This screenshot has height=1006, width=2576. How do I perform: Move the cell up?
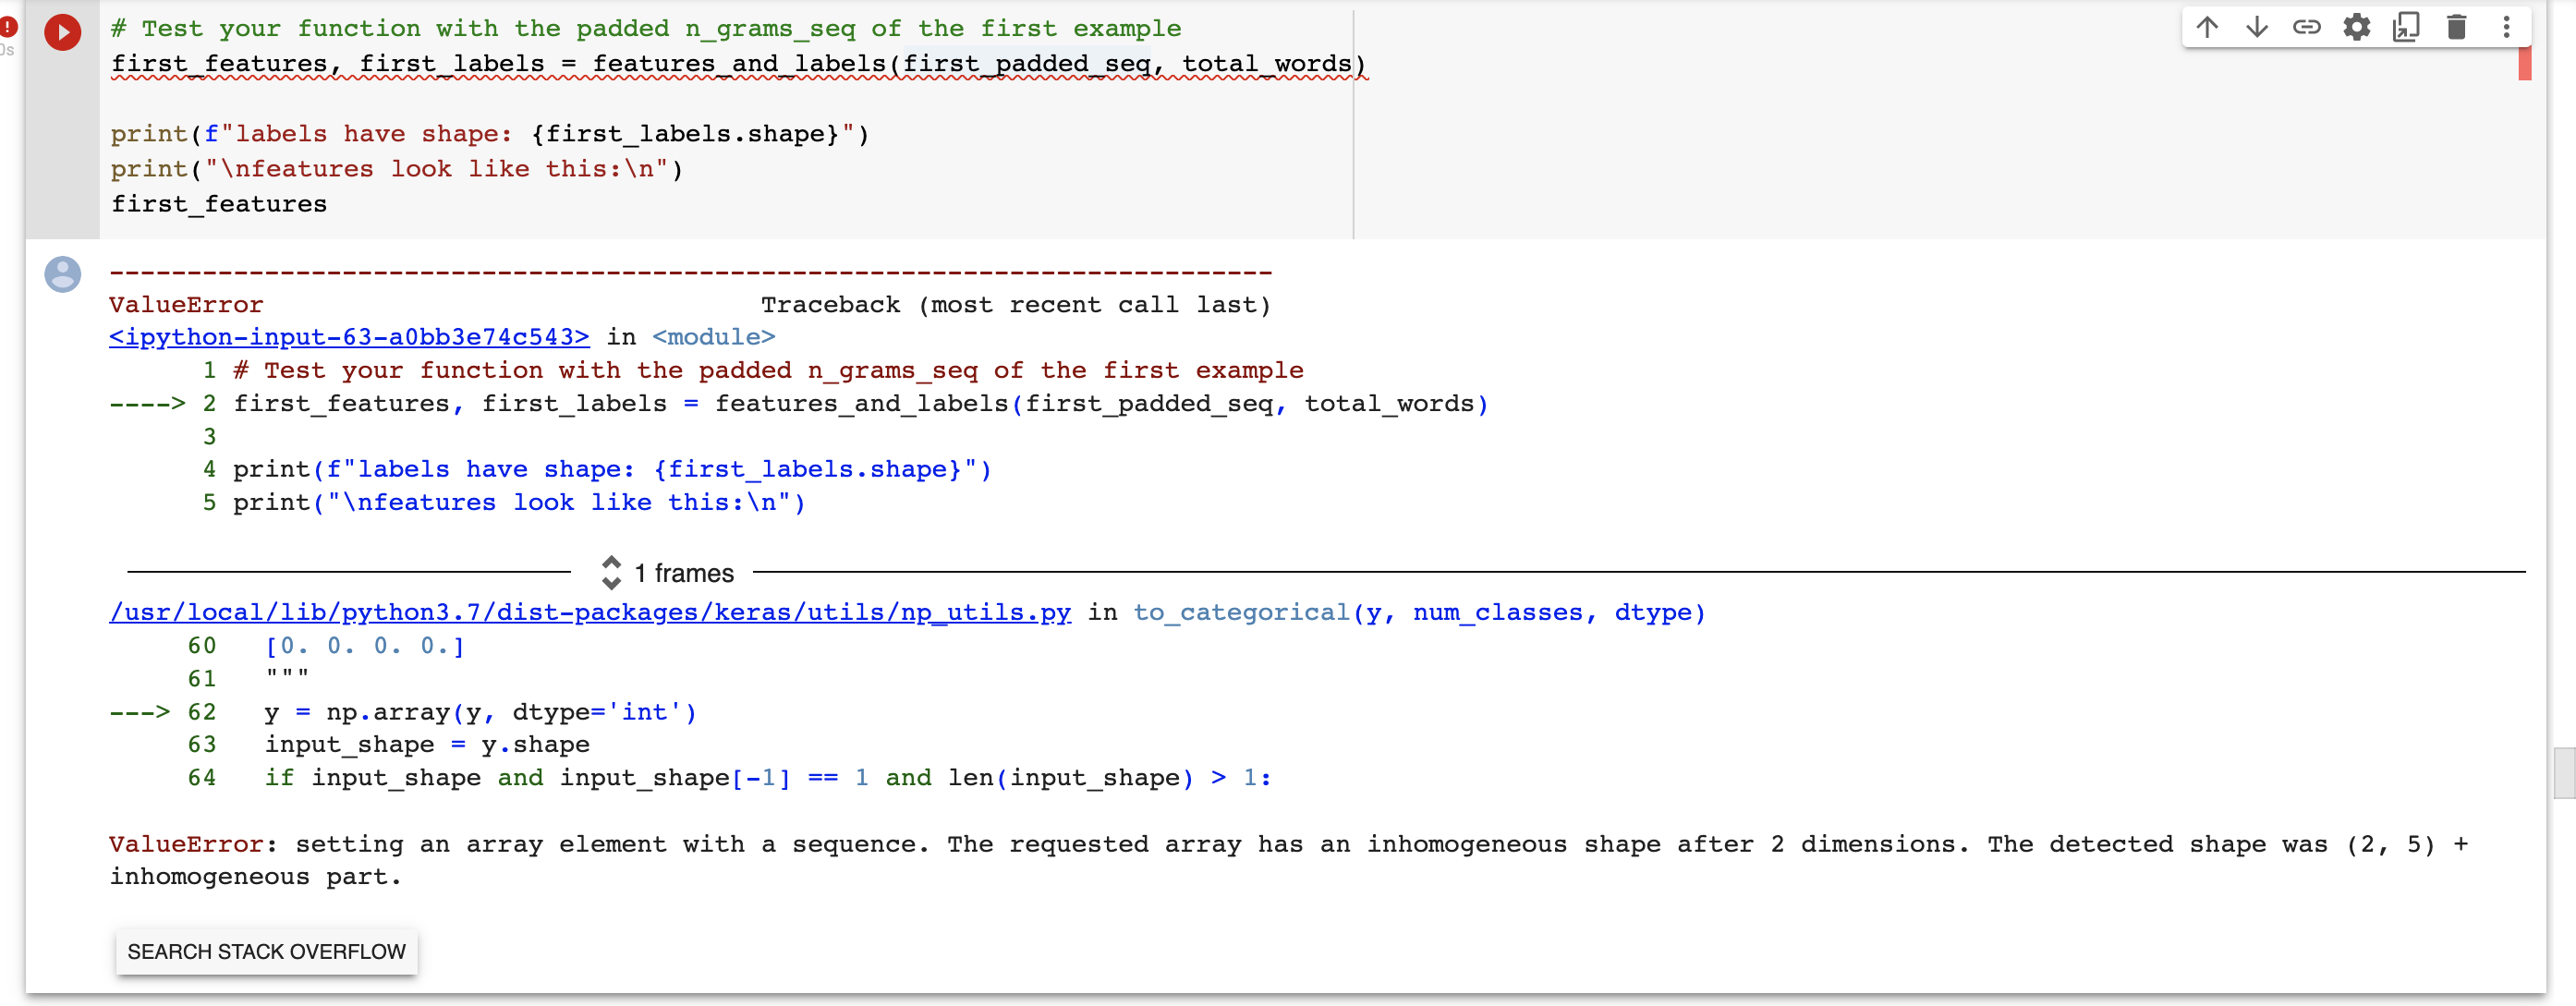tap(2206, 27)
